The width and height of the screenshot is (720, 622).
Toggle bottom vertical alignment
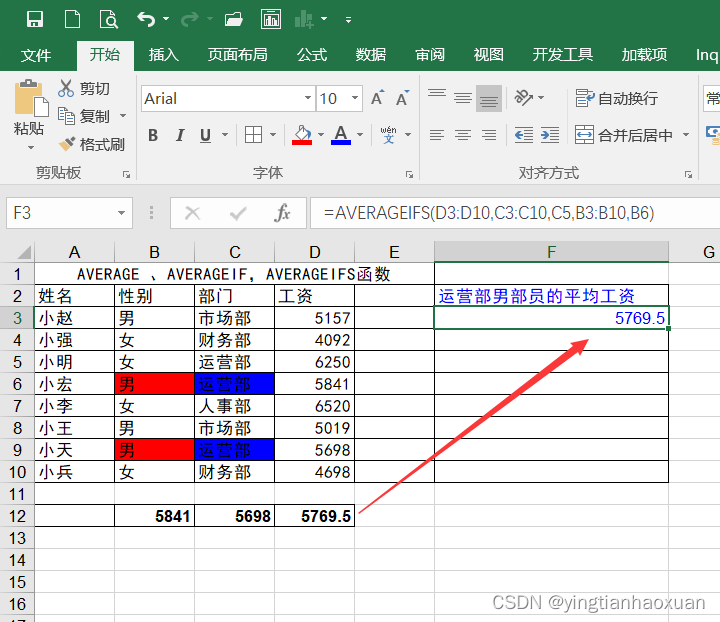click(489, 98)
